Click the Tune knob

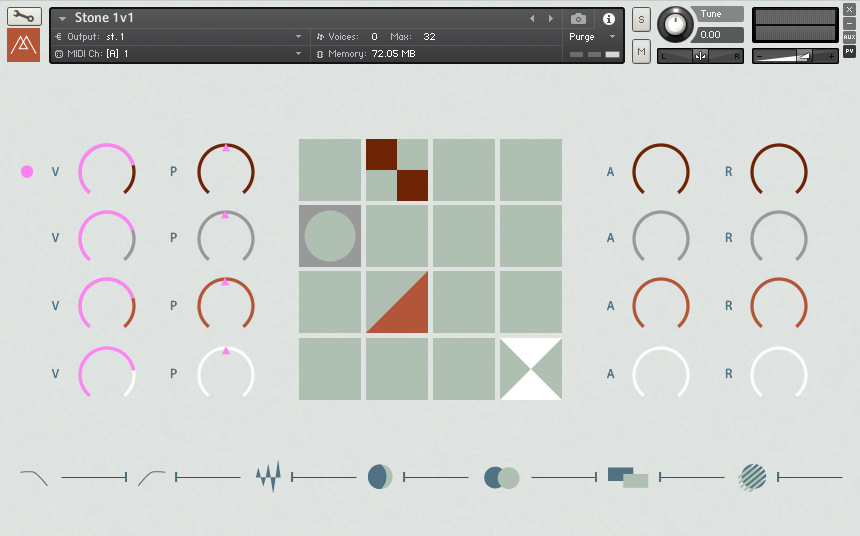pos(676,24)
